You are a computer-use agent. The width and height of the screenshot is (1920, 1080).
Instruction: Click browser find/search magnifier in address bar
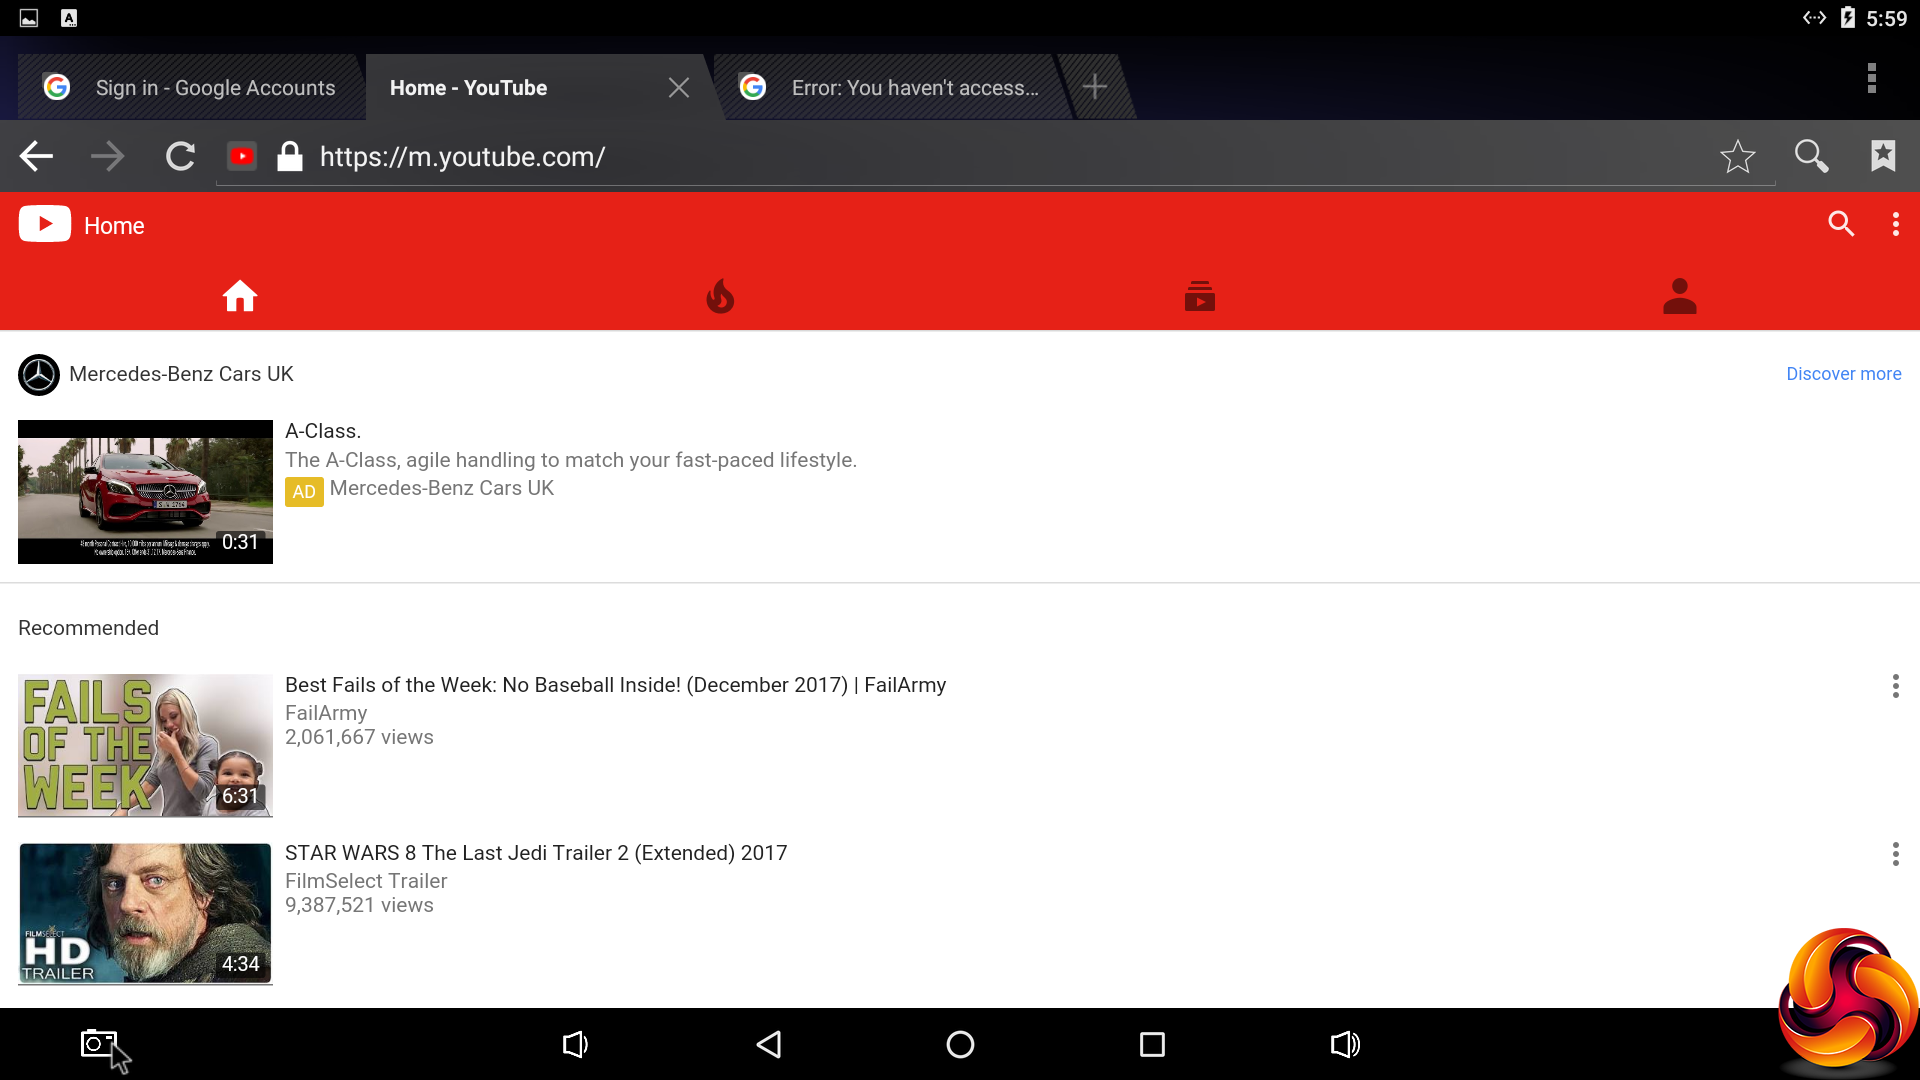[1811, 156]
